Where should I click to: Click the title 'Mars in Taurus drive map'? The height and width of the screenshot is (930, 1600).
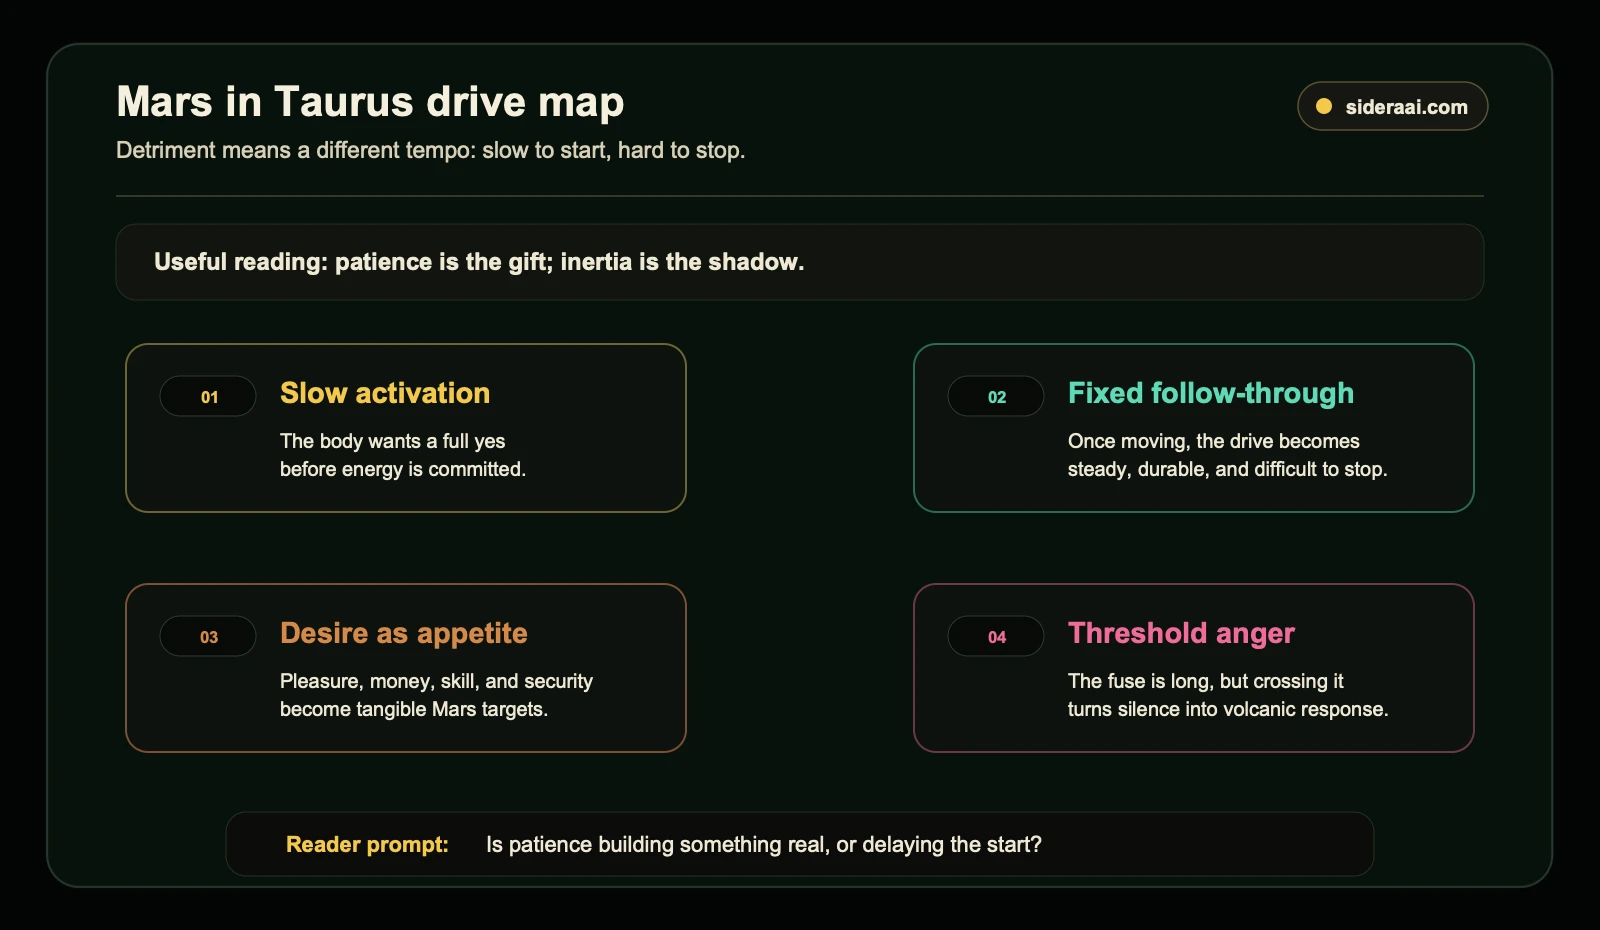[370, 102]
